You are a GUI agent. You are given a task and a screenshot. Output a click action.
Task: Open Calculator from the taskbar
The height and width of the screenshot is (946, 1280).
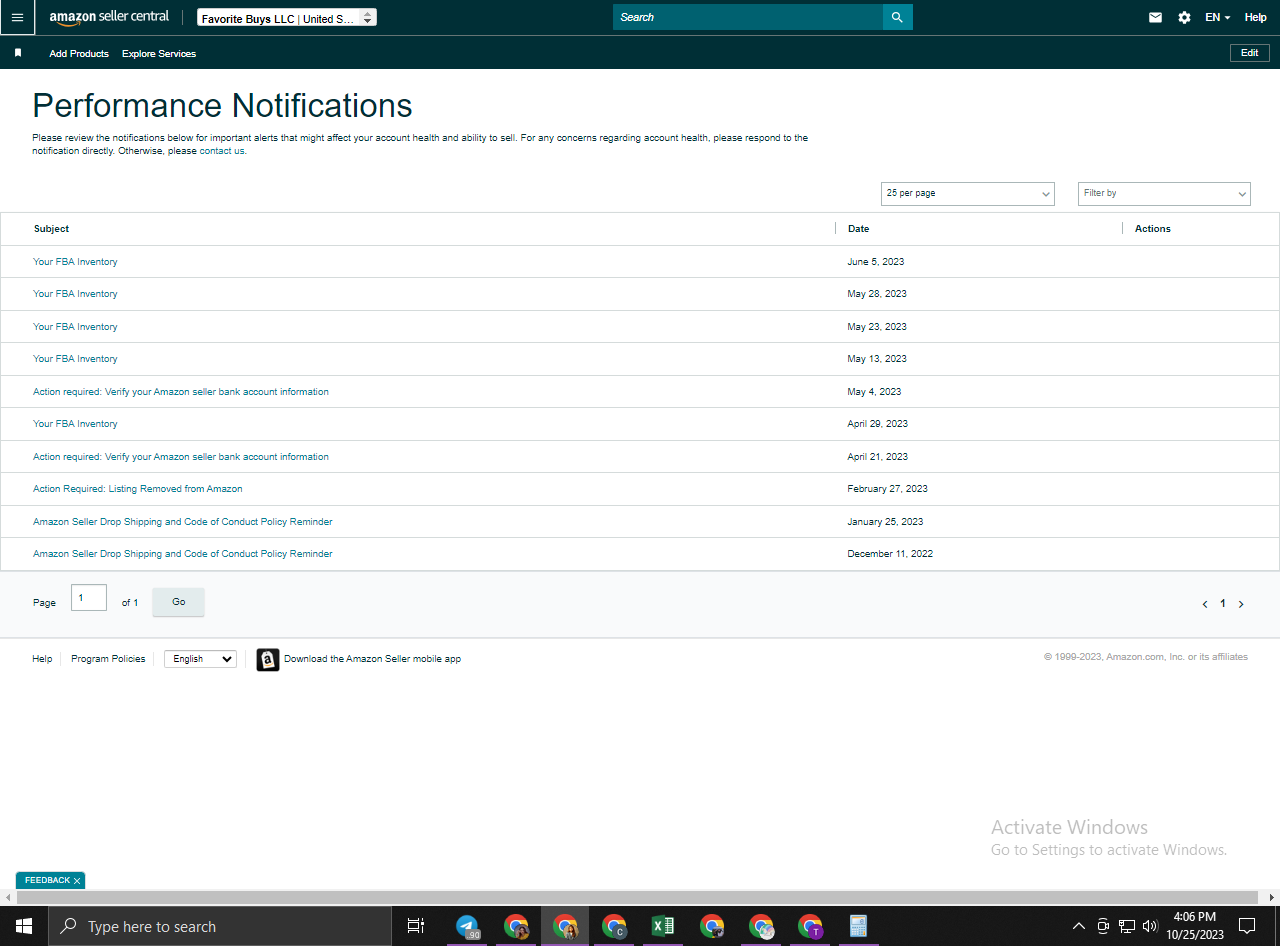point(858,926)
